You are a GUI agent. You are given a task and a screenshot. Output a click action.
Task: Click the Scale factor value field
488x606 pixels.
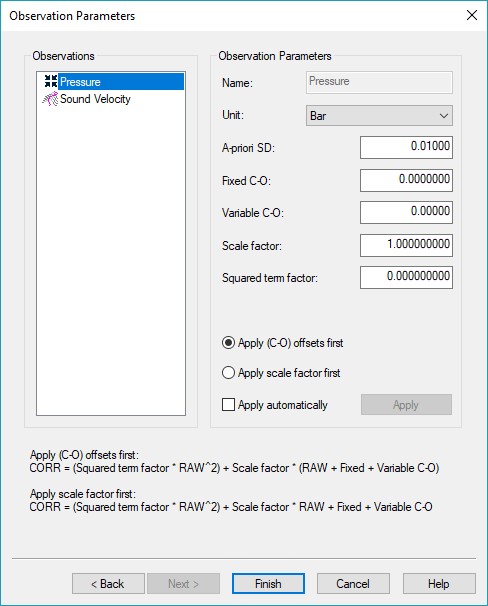[x=406, y=245]
